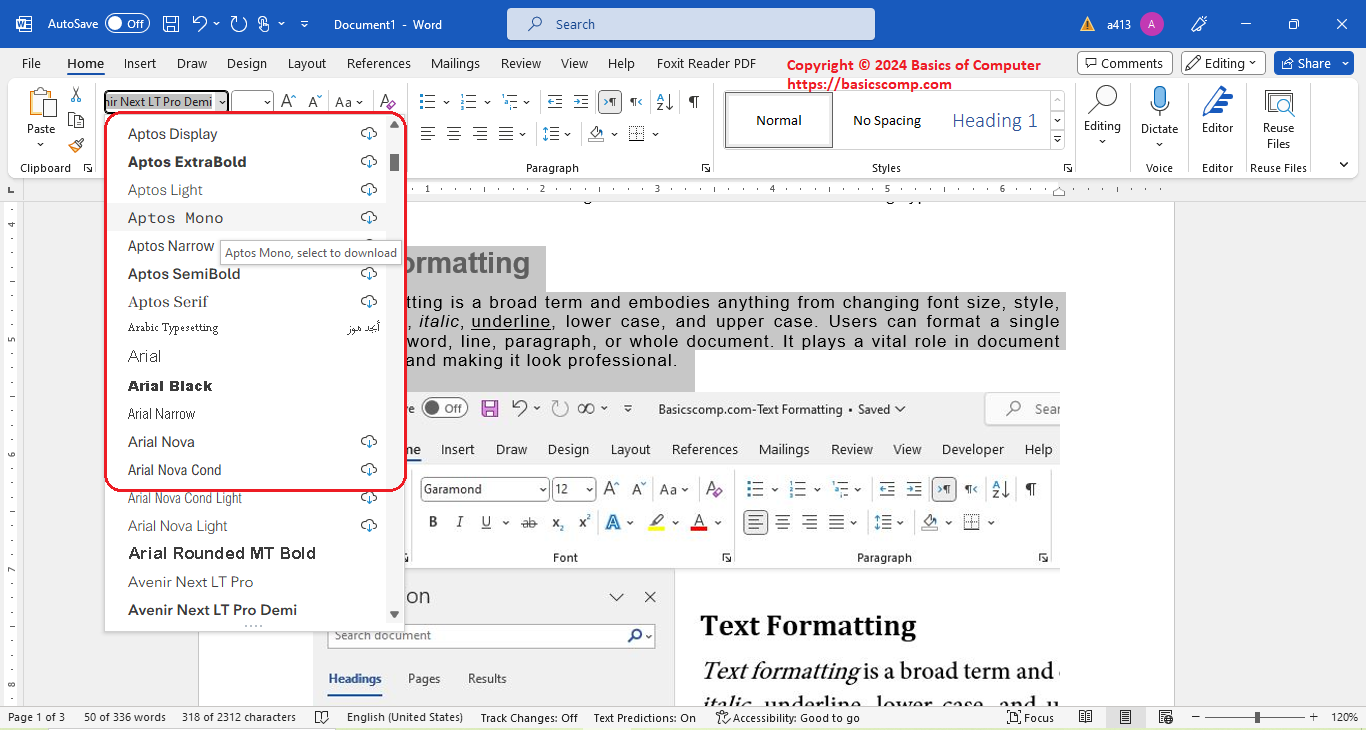Switch to Print Layout view
The image size is (1366, 730).
pyautogui.click(x=1126, y=717)
